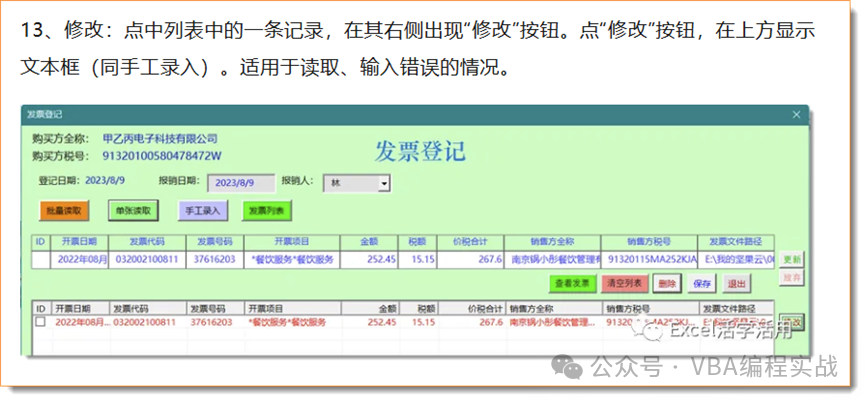The width and height of the screenshot is (865, 401).
Task: Show the 发票列表 invoice list
Action: click(x=268, y=211)
